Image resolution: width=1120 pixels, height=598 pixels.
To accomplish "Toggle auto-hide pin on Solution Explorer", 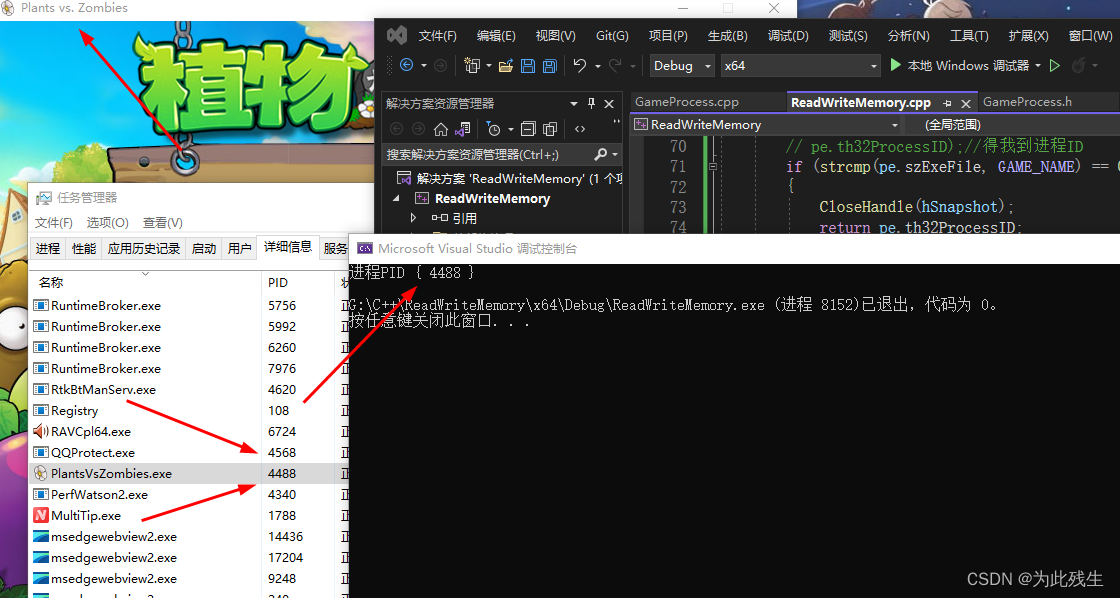I will click(x=591, y=104).
